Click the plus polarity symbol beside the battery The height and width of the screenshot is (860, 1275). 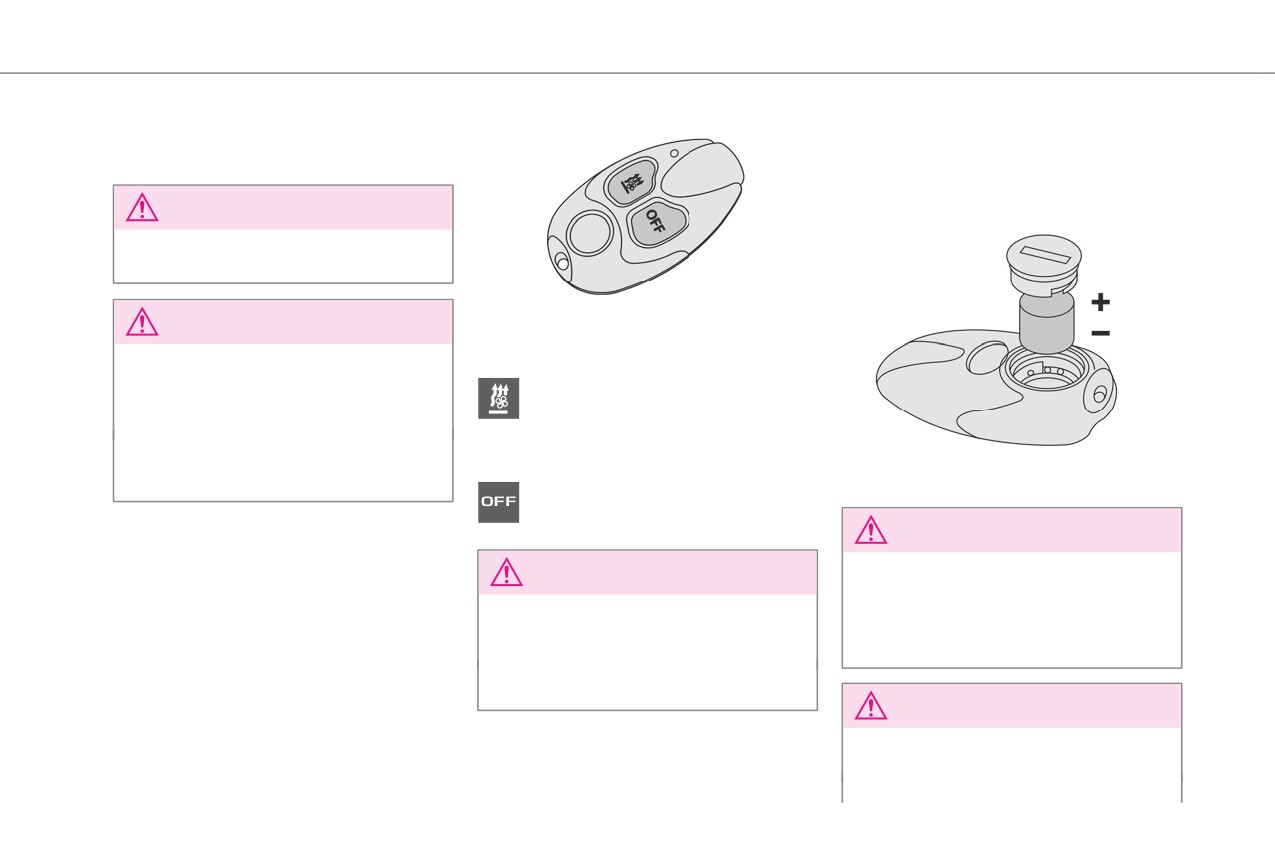[1100, 301]
